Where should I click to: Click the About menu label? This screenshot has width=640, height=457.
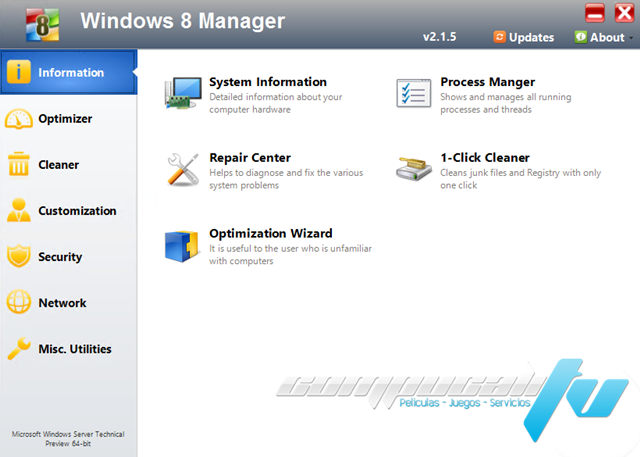[607, 38]
